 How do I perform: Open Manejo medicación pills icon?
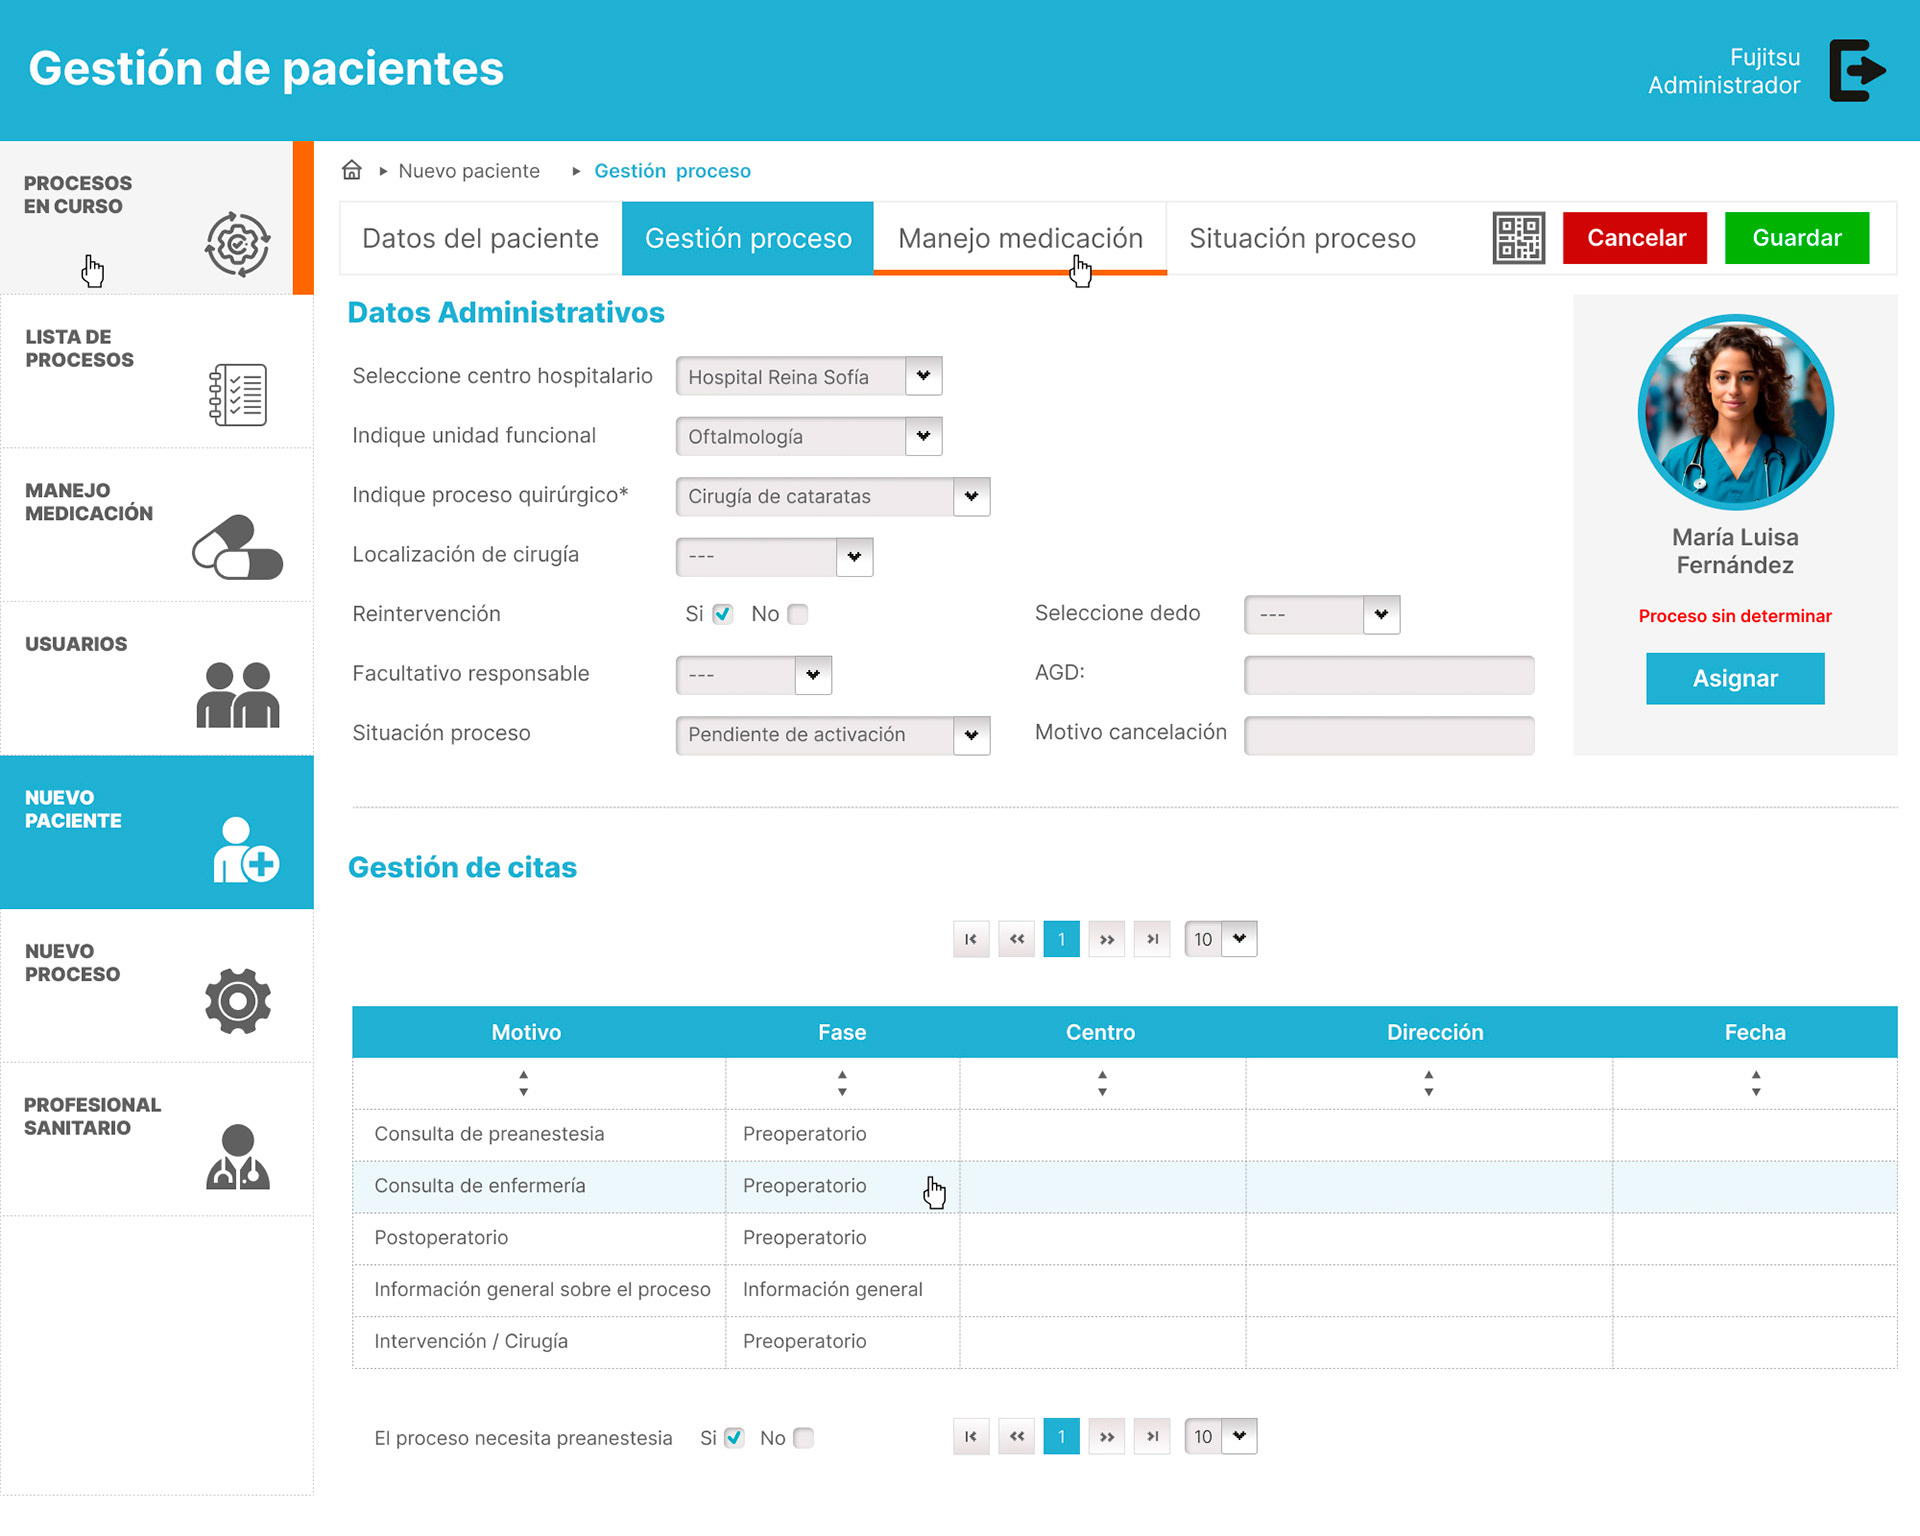[237, 548]
